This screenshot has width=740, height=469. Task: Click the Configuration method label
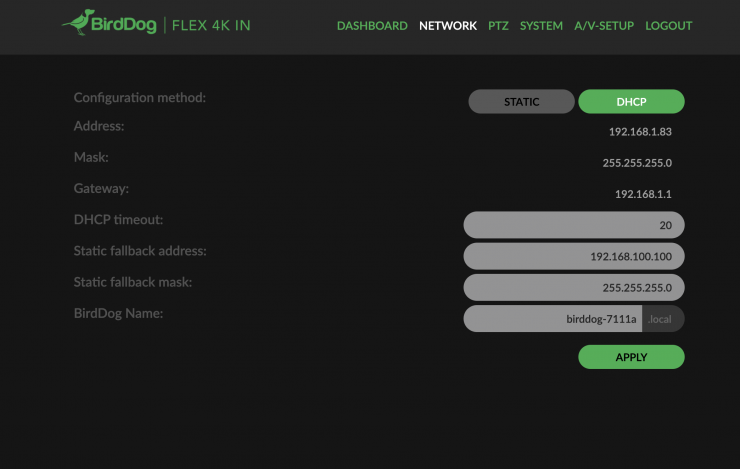click(140, 98)
